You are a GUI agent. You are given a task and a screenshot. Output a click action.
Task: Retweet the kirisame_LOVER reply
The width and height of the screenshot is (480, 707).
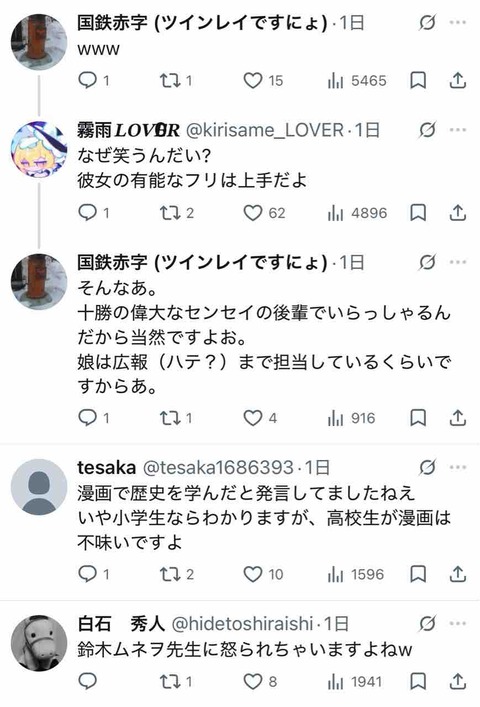177,213
